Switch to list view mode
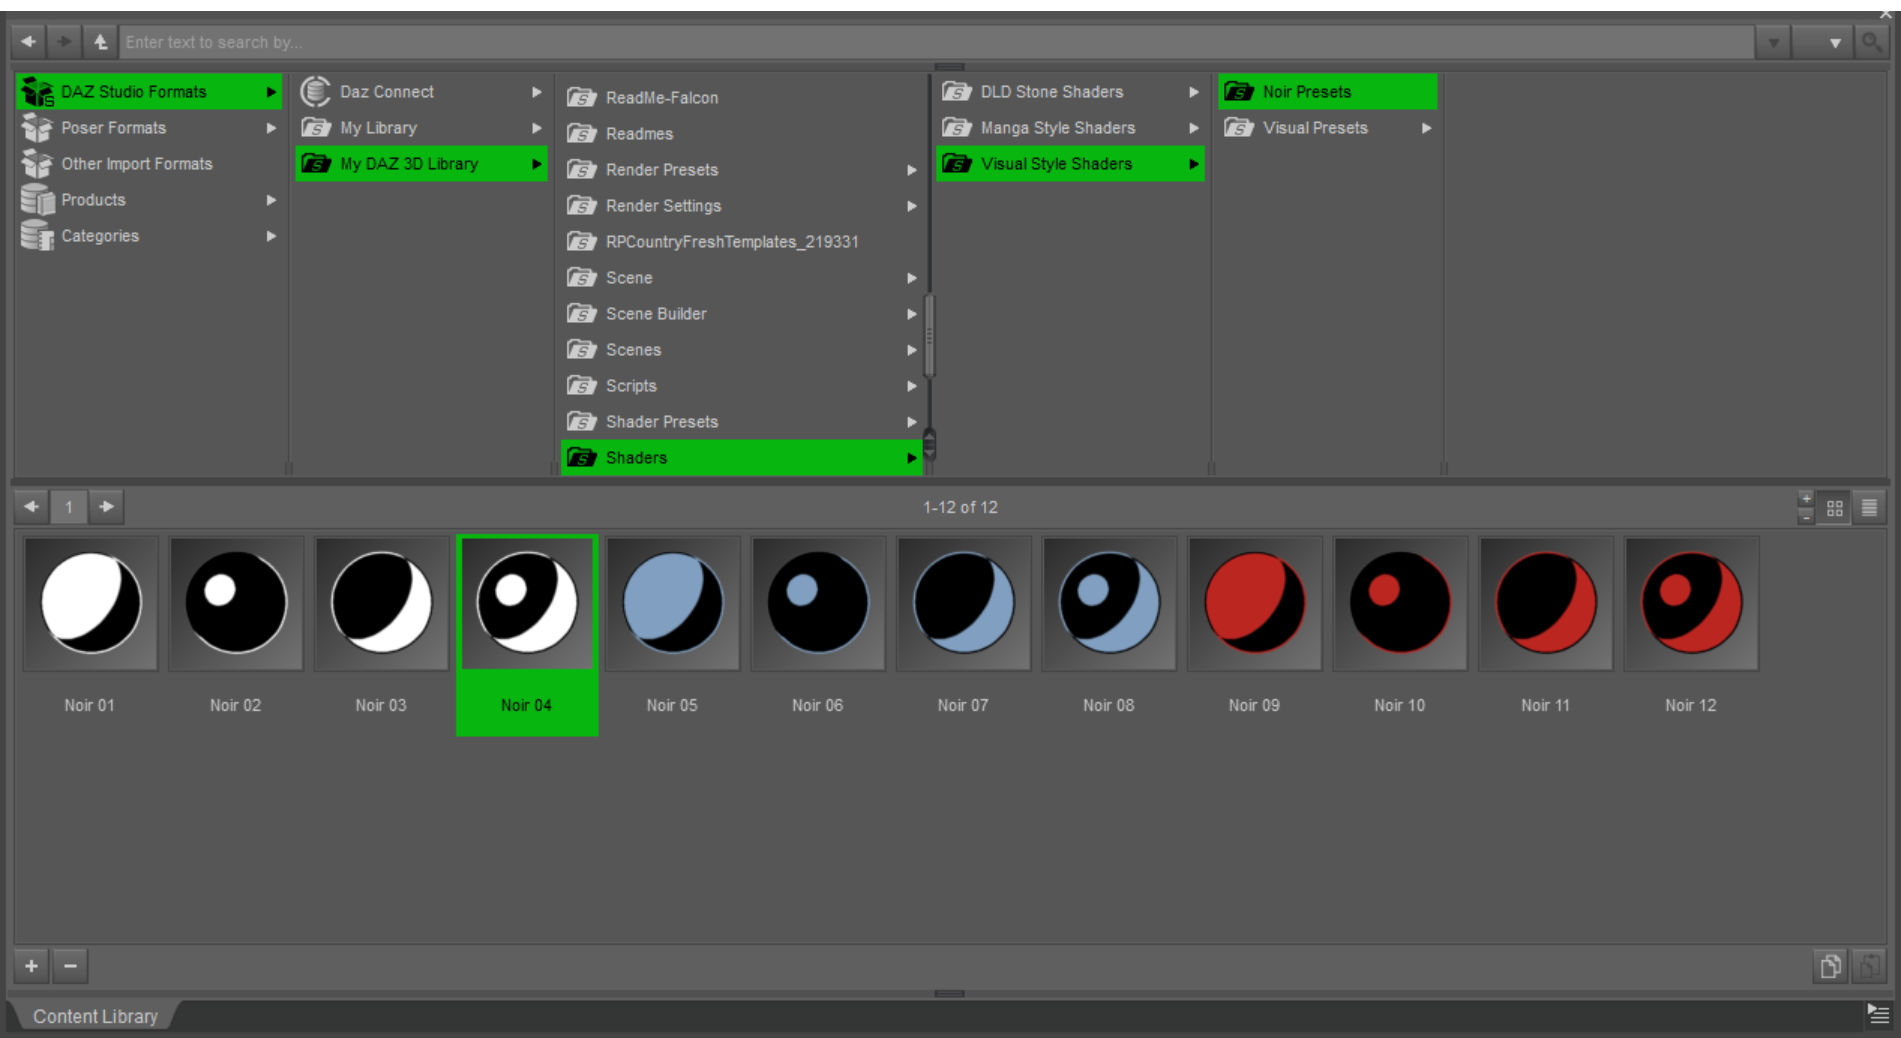The height and width of the screenshot is (1038, 1901). [1869, 508]
